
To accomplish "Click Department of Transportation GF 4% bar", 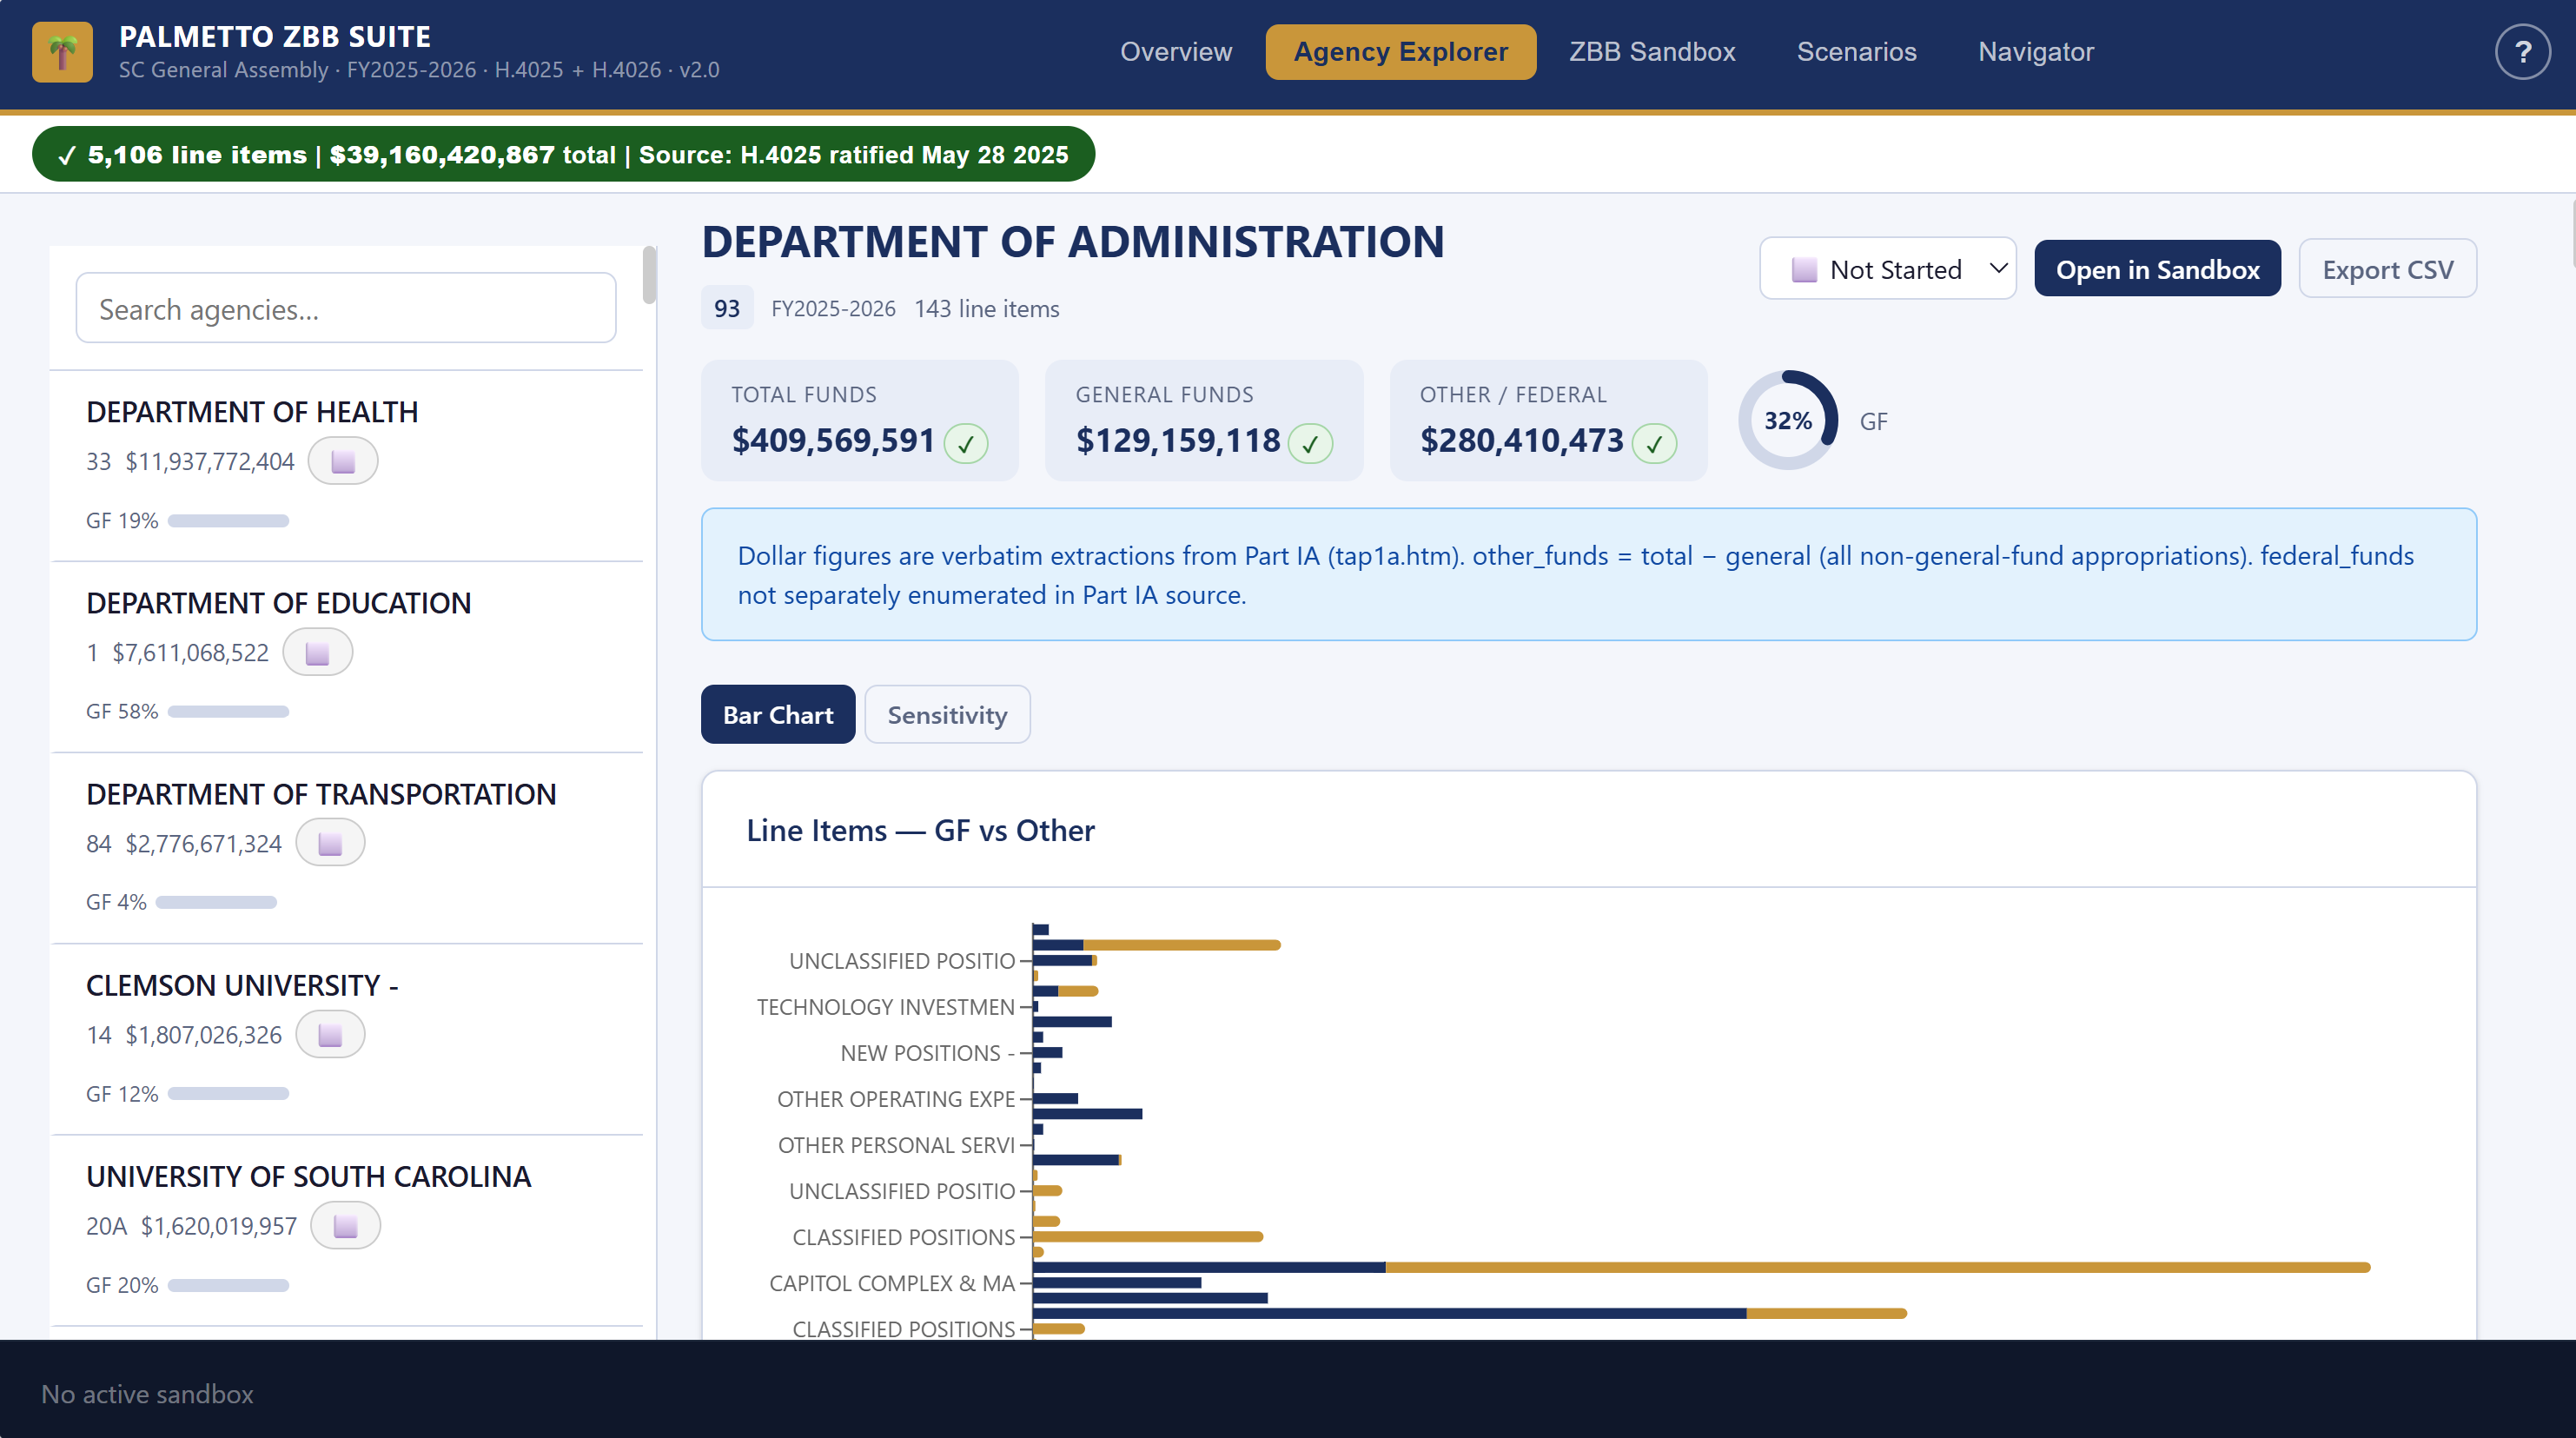I will 216,903.
